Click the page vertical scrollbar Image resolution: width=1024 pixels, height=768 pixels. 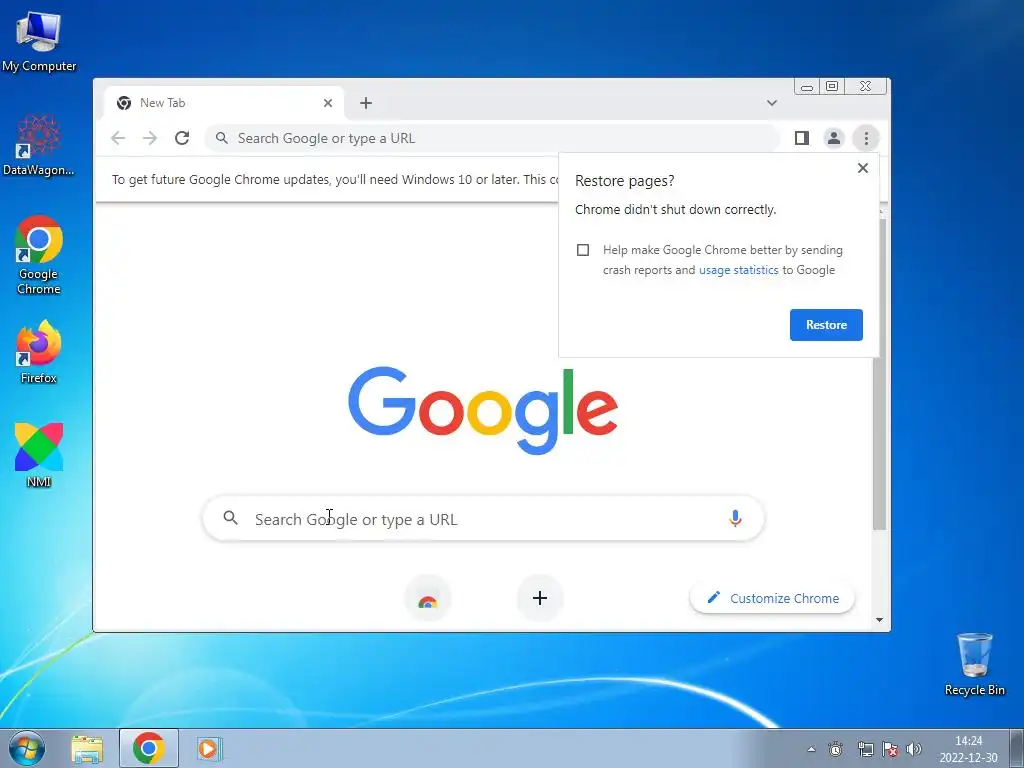click(880, 372)
